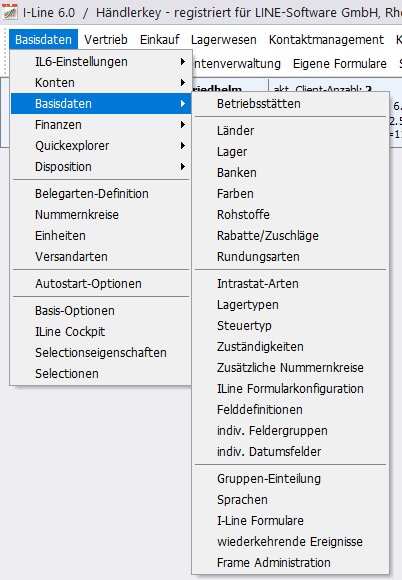Expand the Konten submenu arrow
This screenshot has height=580, width=402.
click(183, 82)
